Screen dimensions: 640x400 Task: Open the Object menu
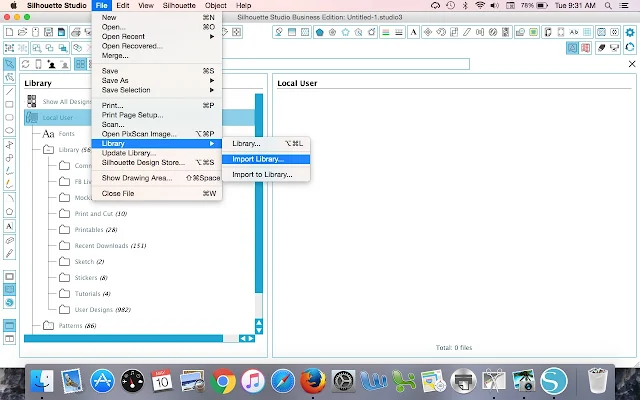click(x=216, y=5)
